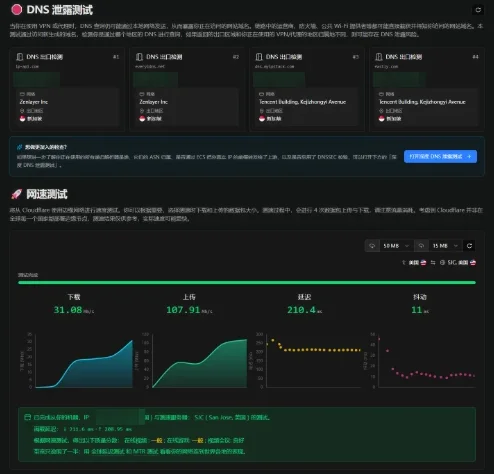Image resolution: width=494 pixels, height=474 pixels.
Task: Click the server icon of DNS card #4
Action: pos(379,57)
